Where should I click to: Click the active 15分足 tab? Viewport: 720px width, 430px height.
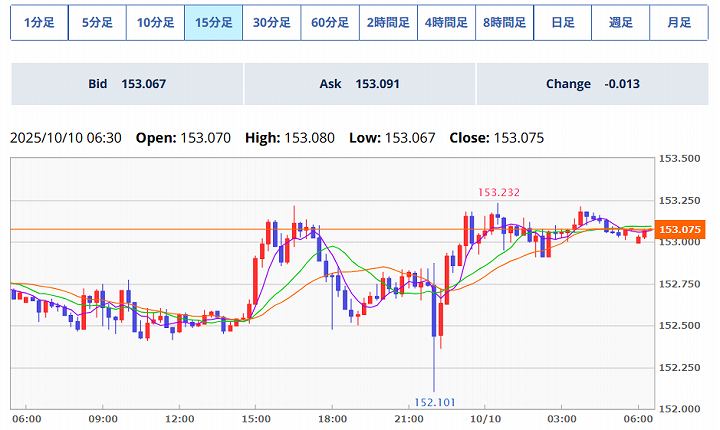(x=213, y=22)
